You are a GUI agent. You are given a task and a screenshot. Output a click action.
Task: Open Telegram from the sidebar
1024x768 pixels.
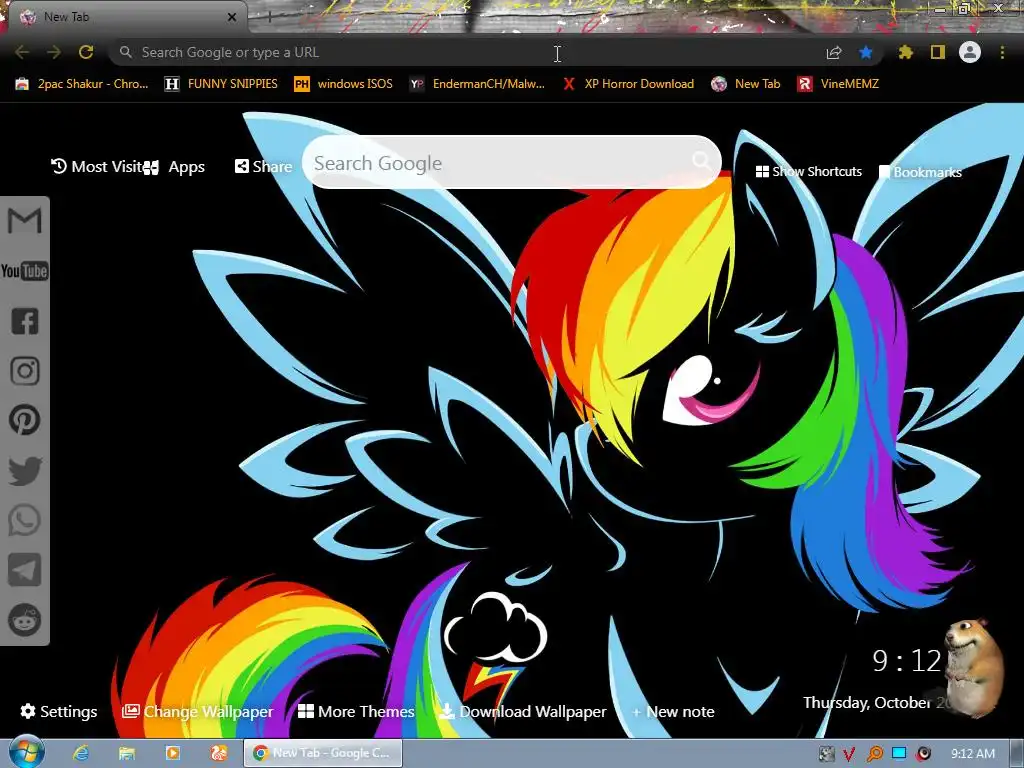coord(25,570)
